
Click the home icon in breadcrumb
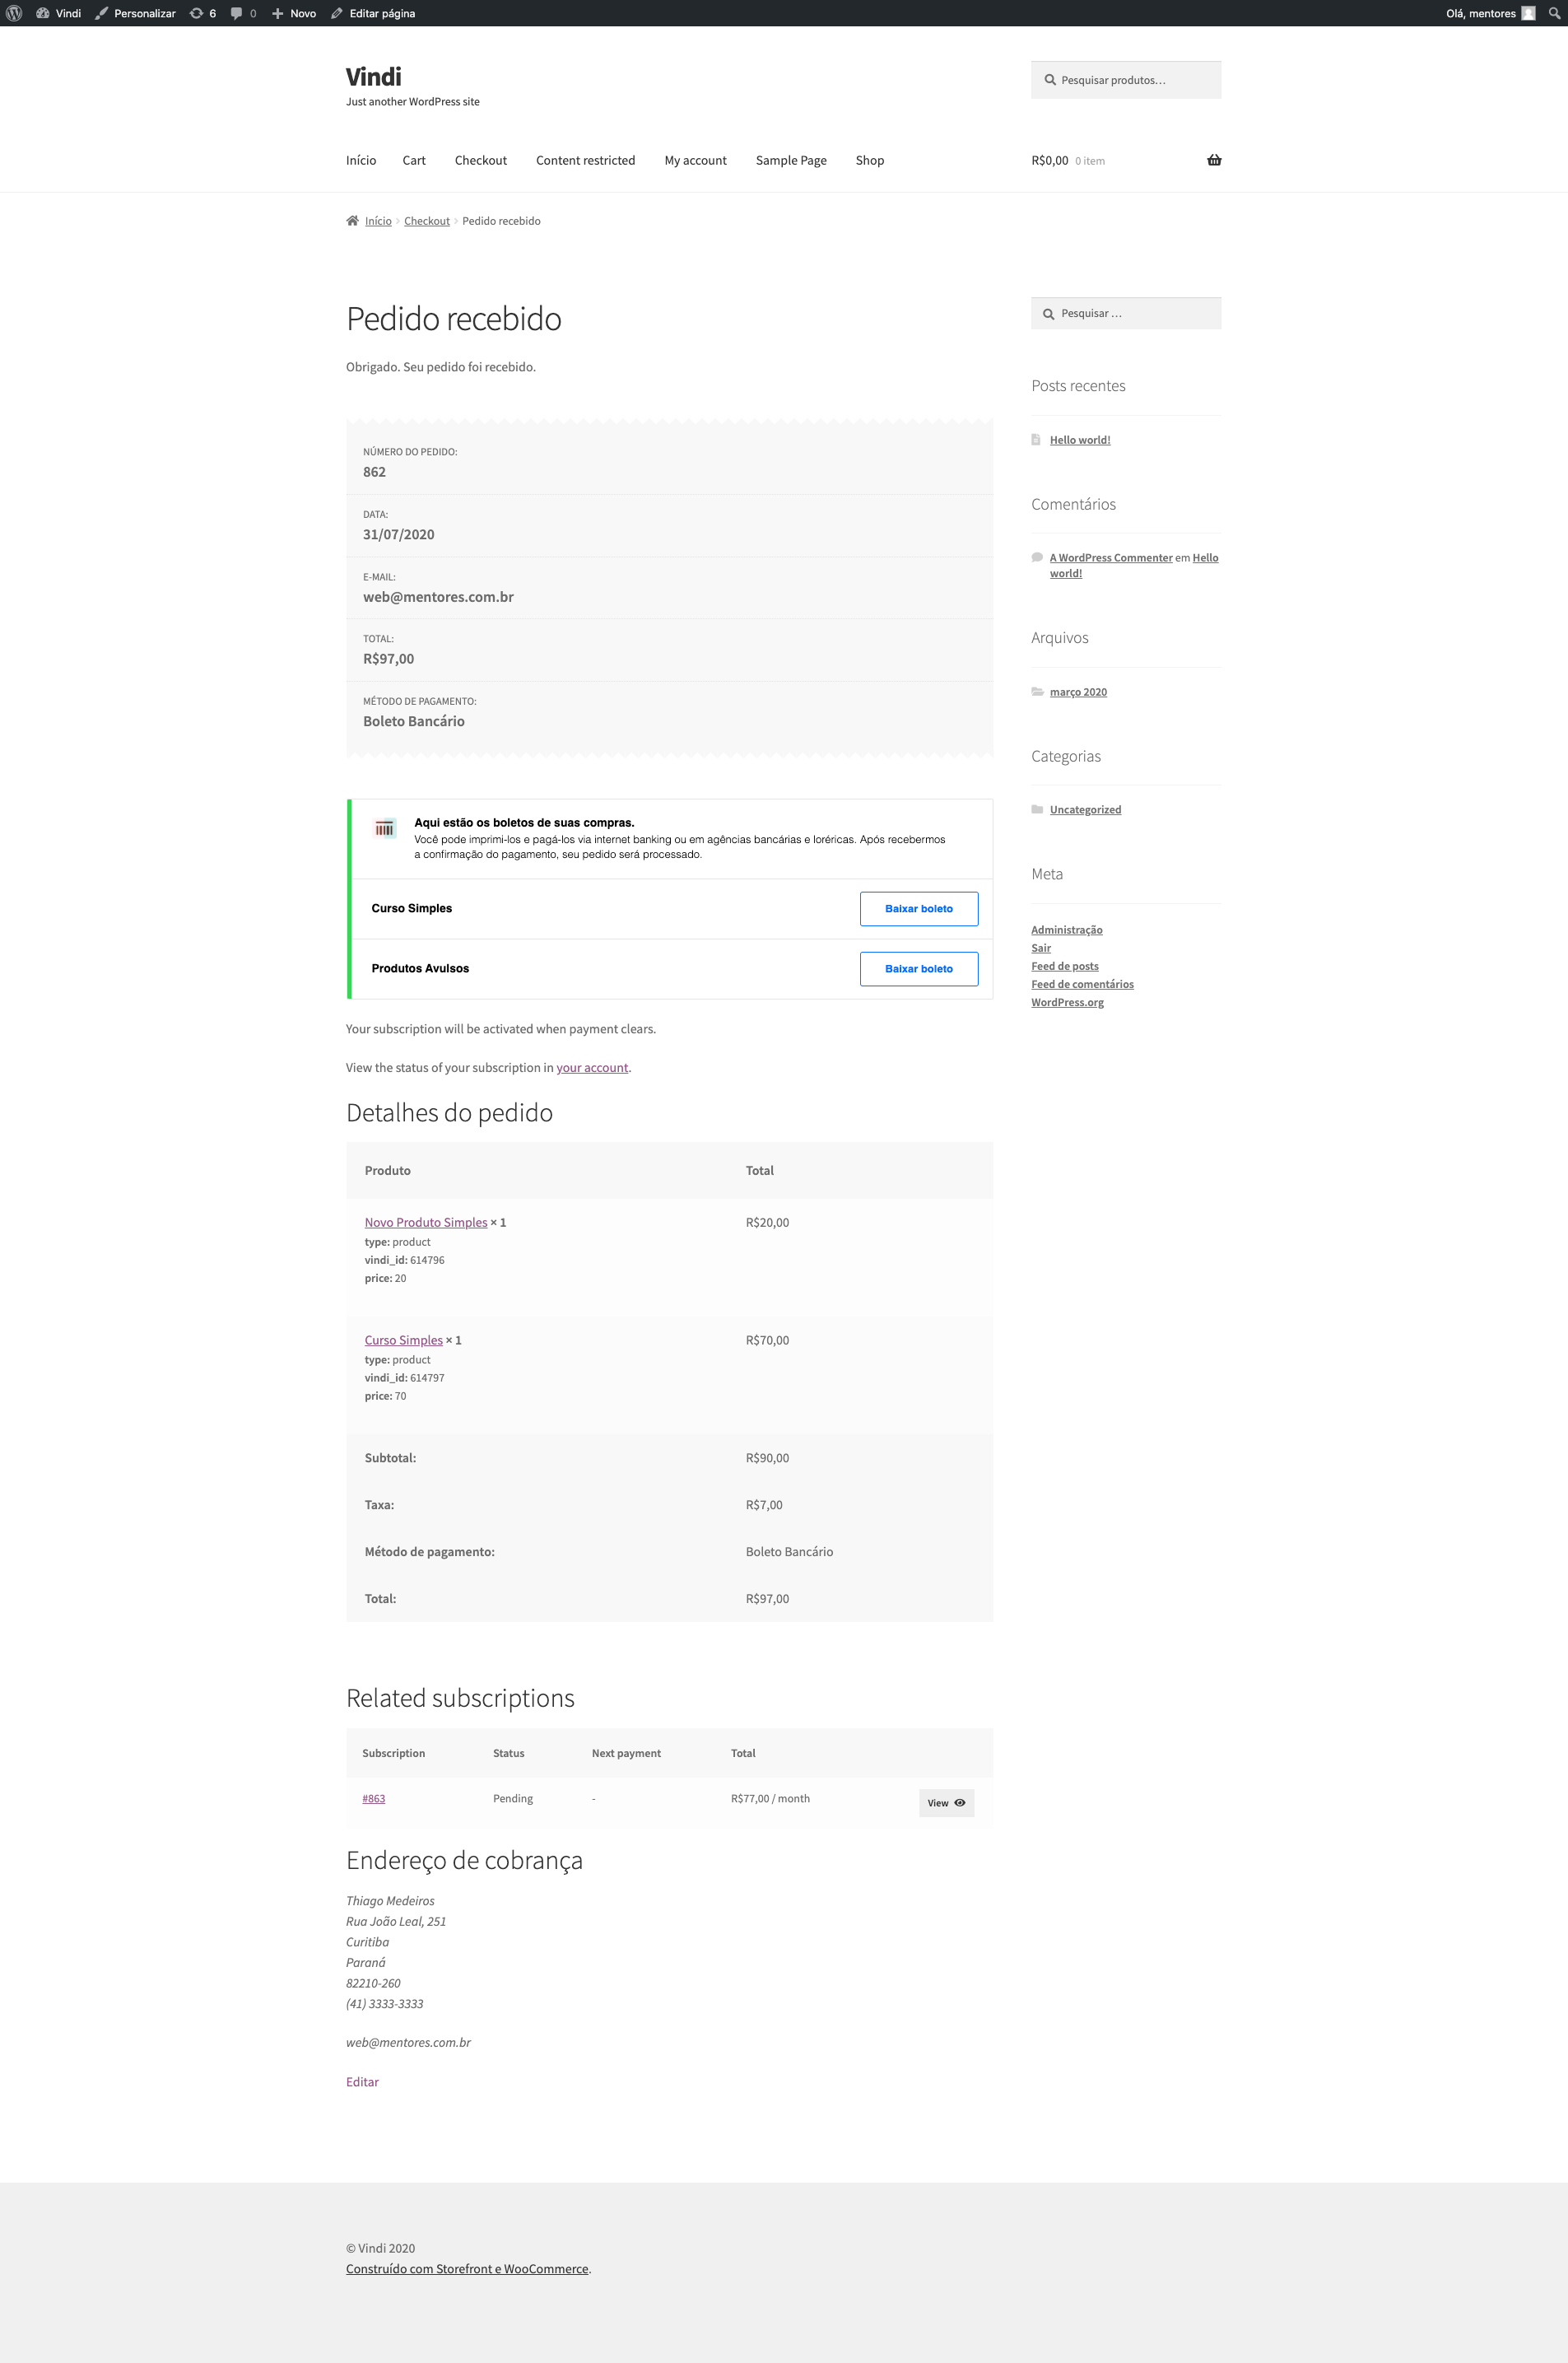352,221
